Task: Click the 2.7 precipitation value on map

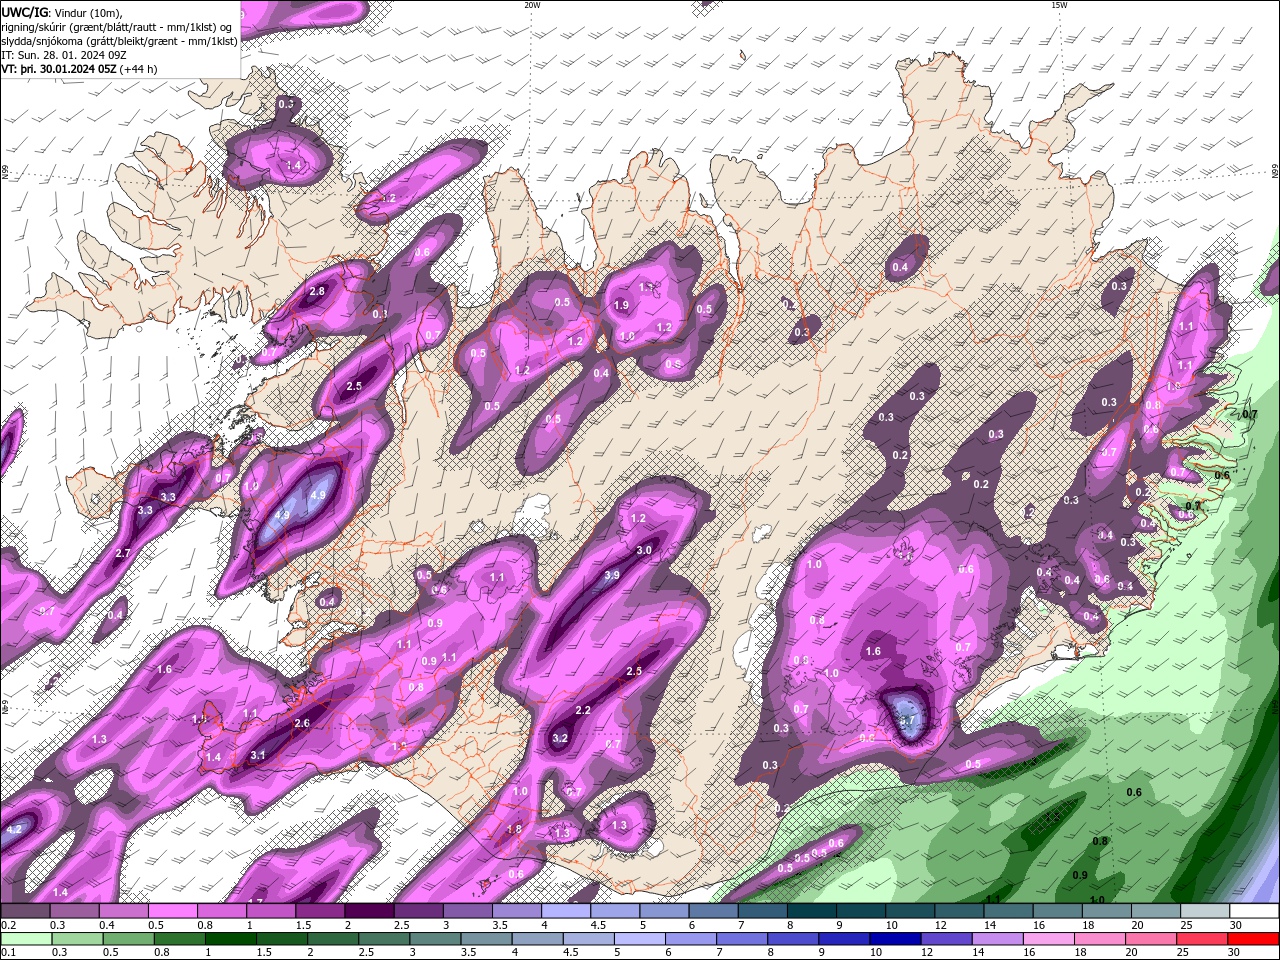Action: (123, 553)
